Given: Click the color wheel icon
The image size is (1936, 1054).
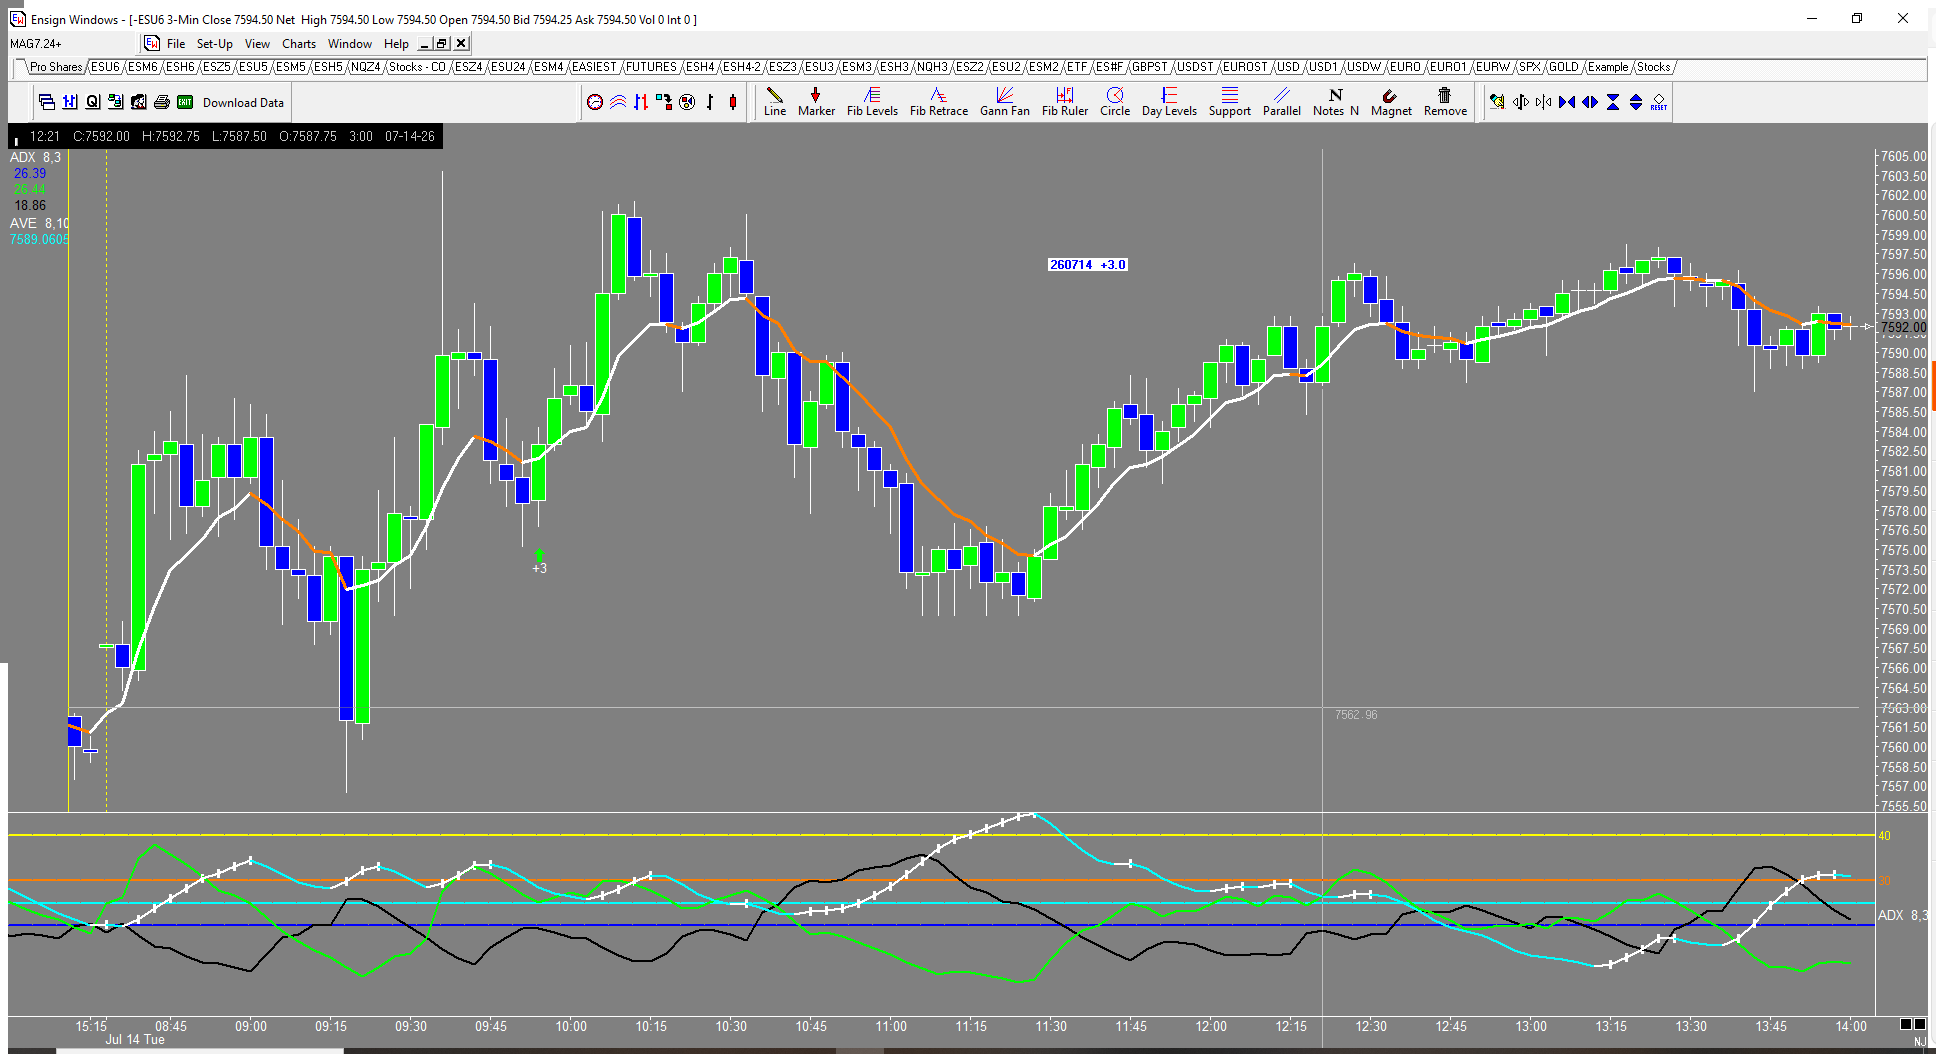Looking at the screenshot, I should point(687,102).
